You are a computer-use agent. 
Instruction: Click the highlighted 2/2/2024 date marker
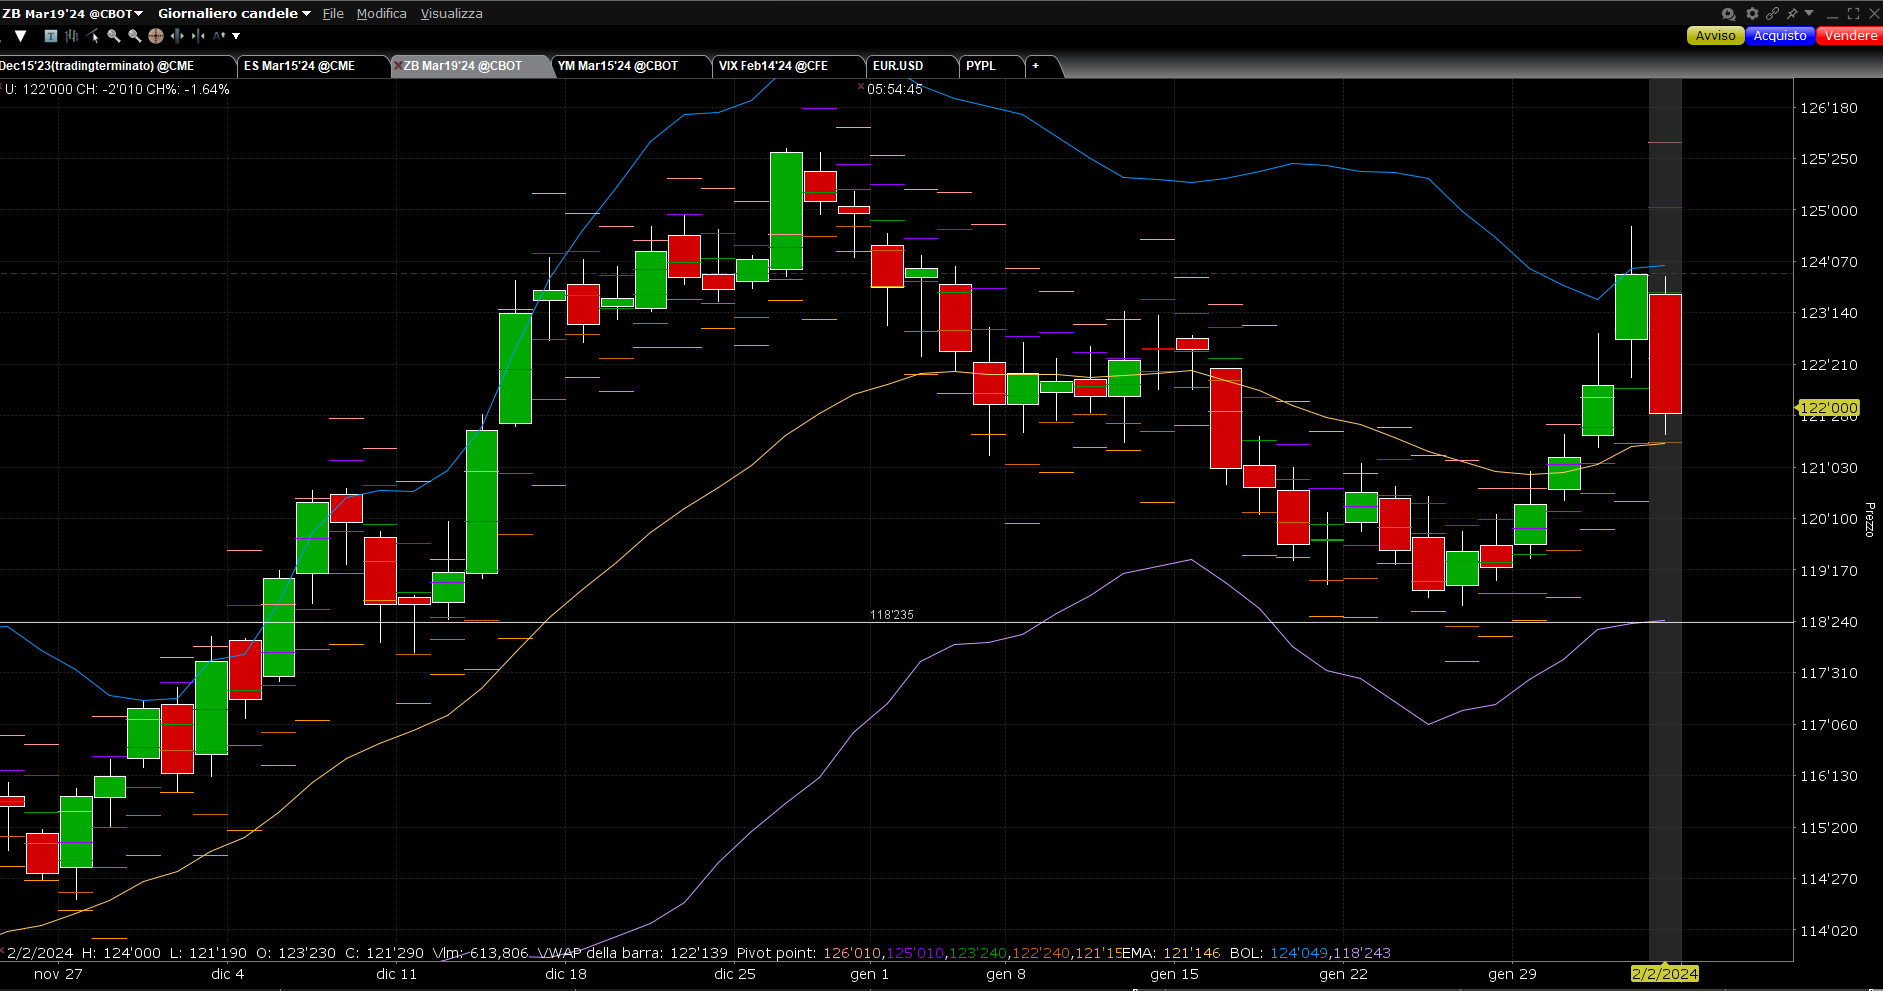tap(1664, 974)
